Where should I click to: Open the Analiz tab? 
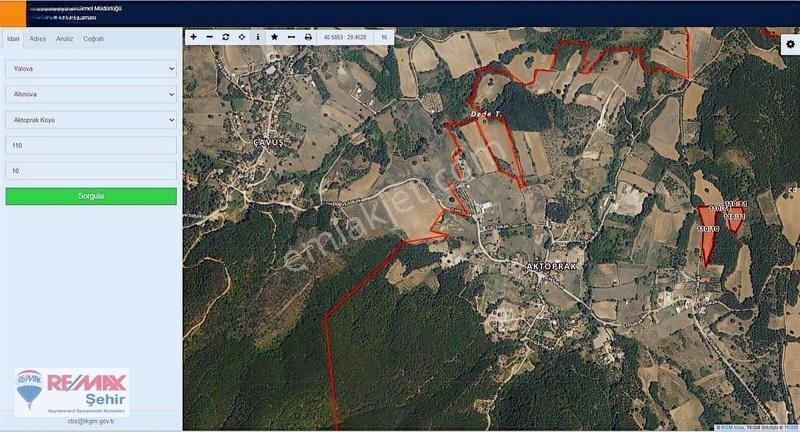point(64,39)
